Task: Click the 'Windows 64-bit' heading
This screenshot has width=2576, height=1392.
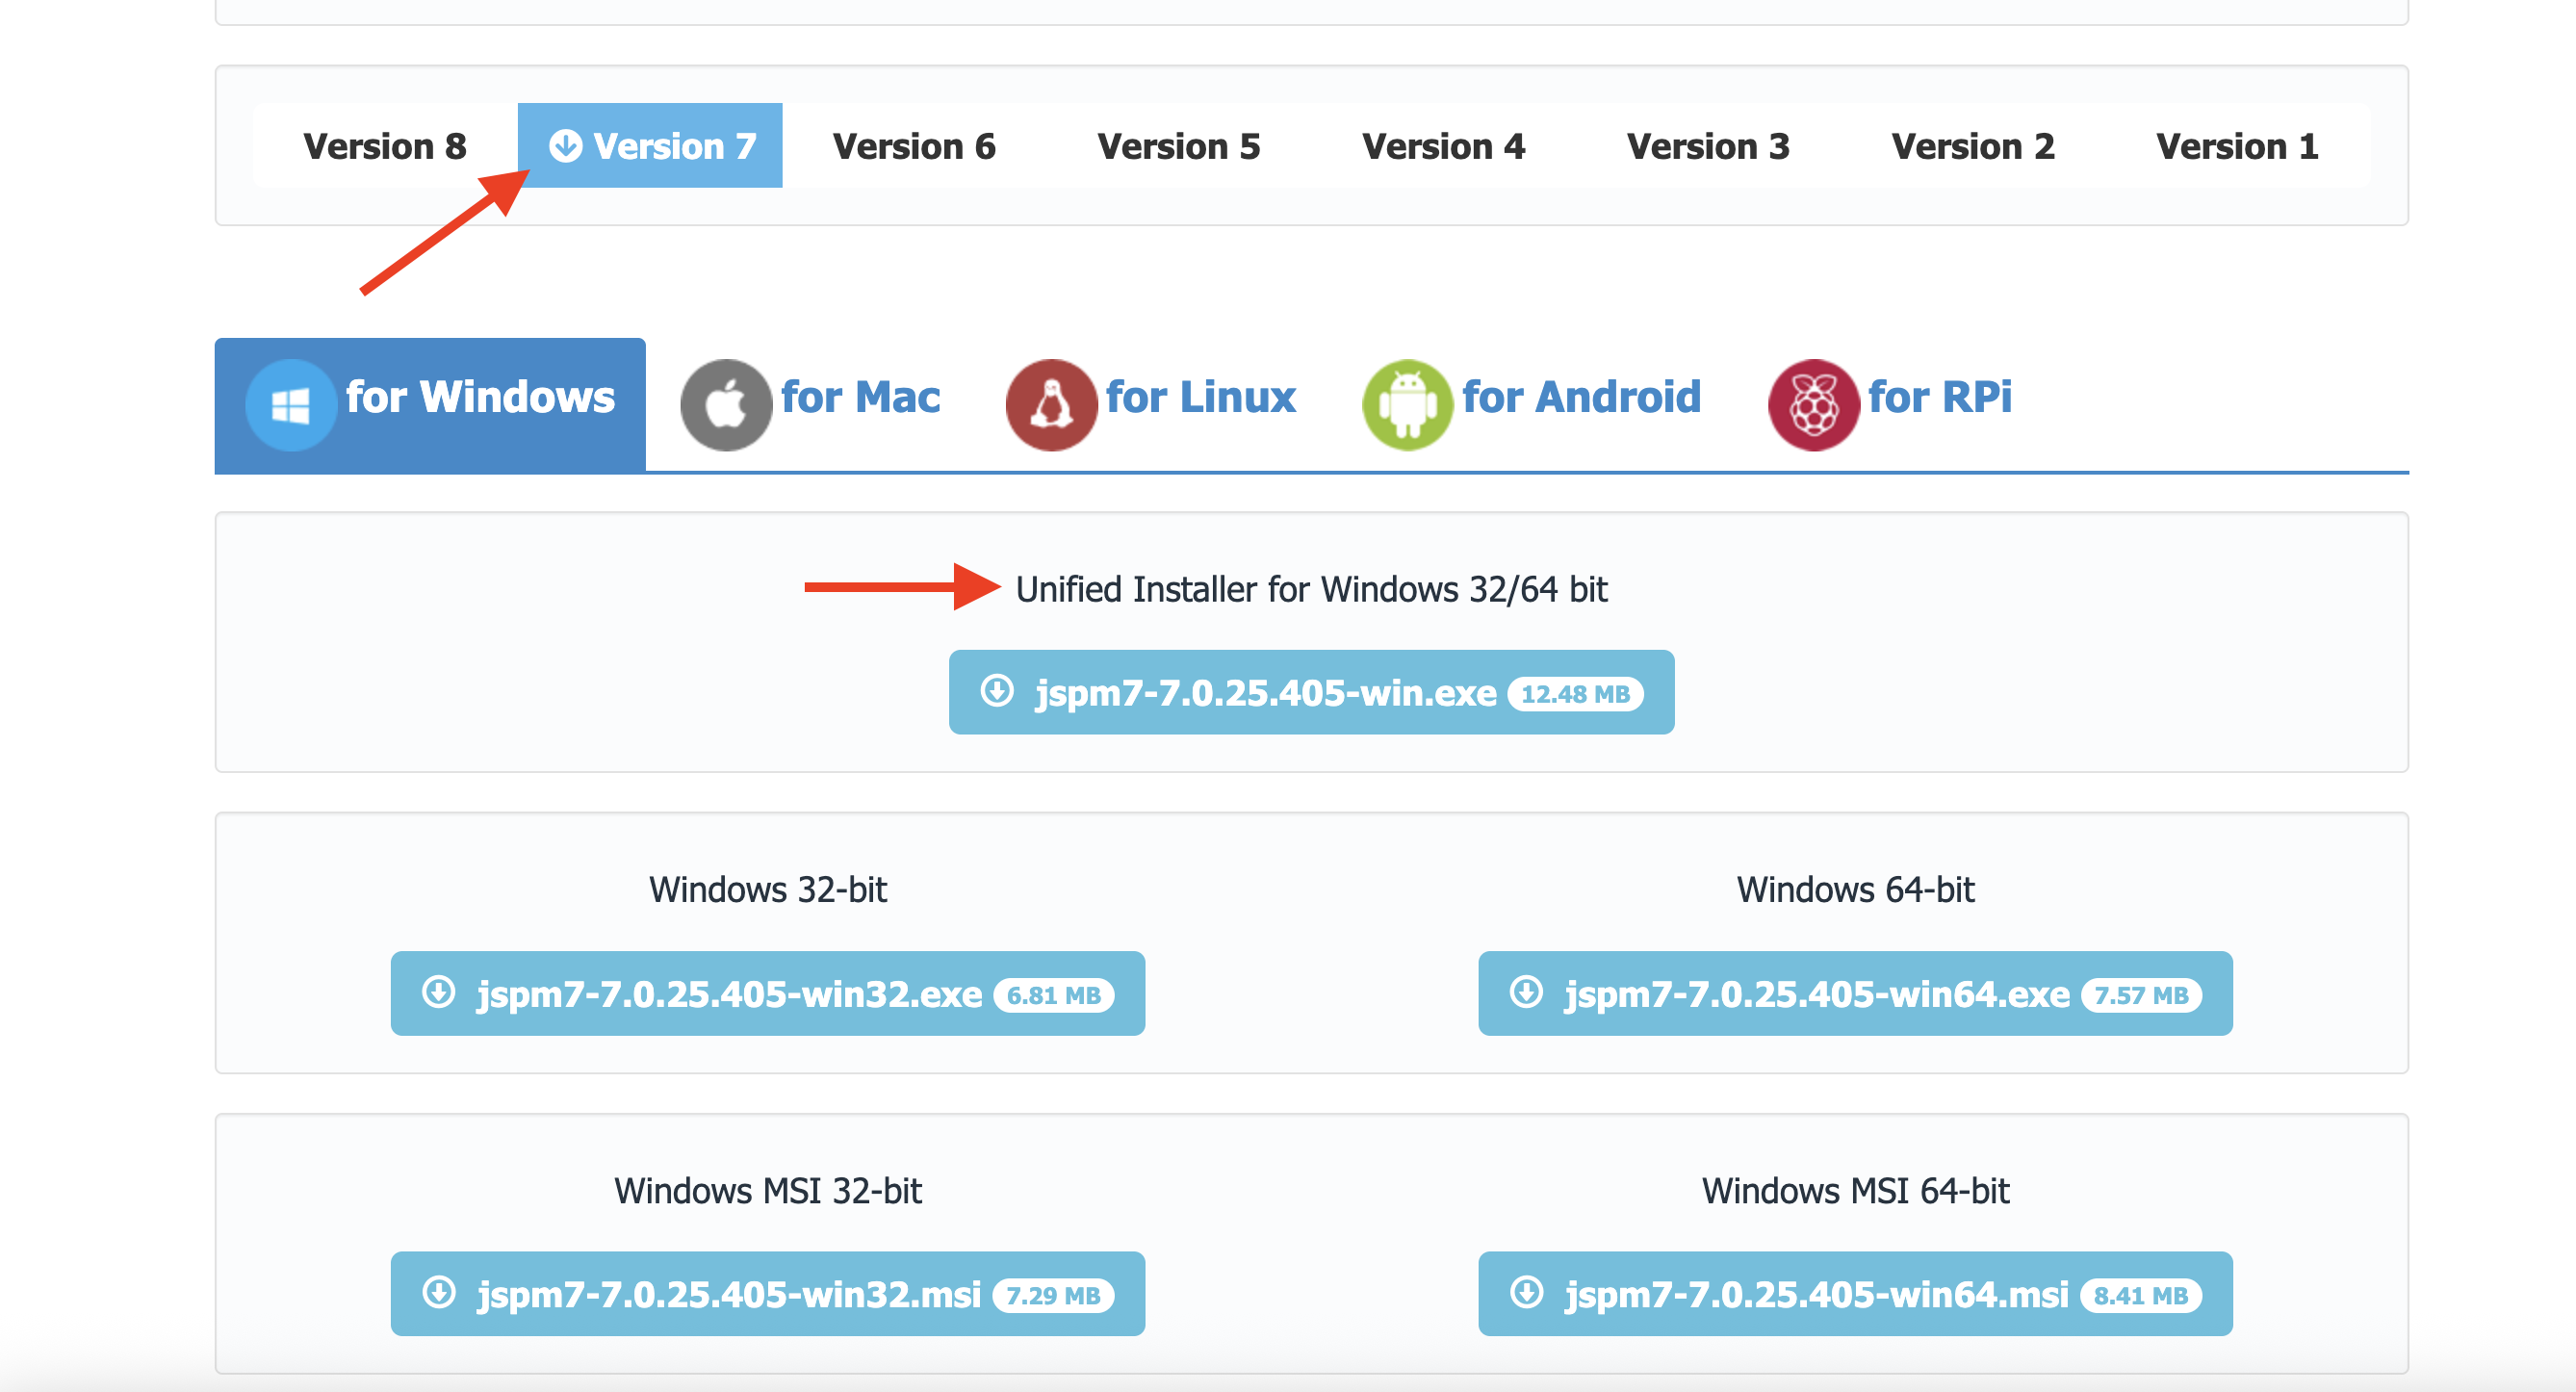Action: pyautogui.click(x=1855, y=889)
